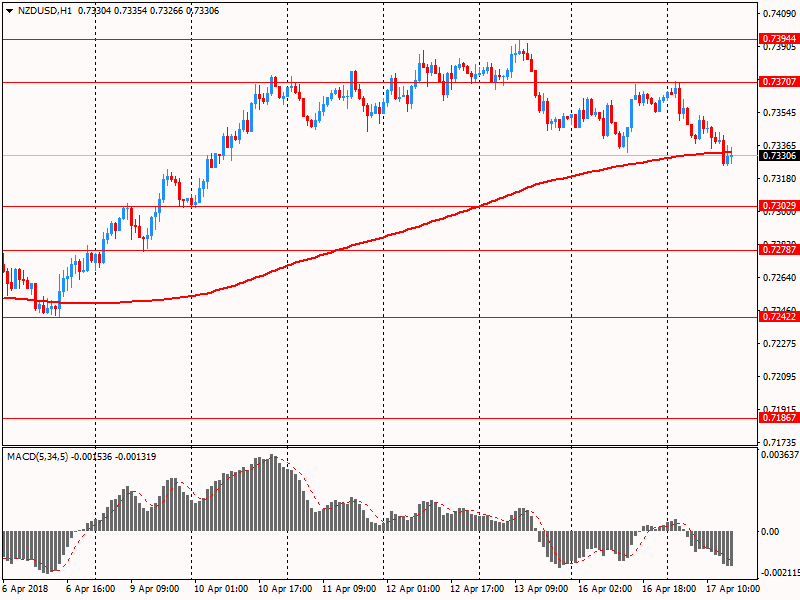Click the 0.72095 price scale value
The width and height of the screenshot is (800, 600).
point(779,377)
